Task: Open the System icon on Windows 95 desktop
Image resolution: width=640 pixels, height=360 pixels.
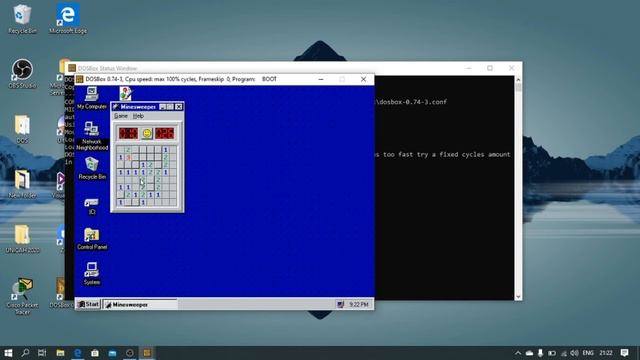Action: pyautogui.click(x=92, y=273)
